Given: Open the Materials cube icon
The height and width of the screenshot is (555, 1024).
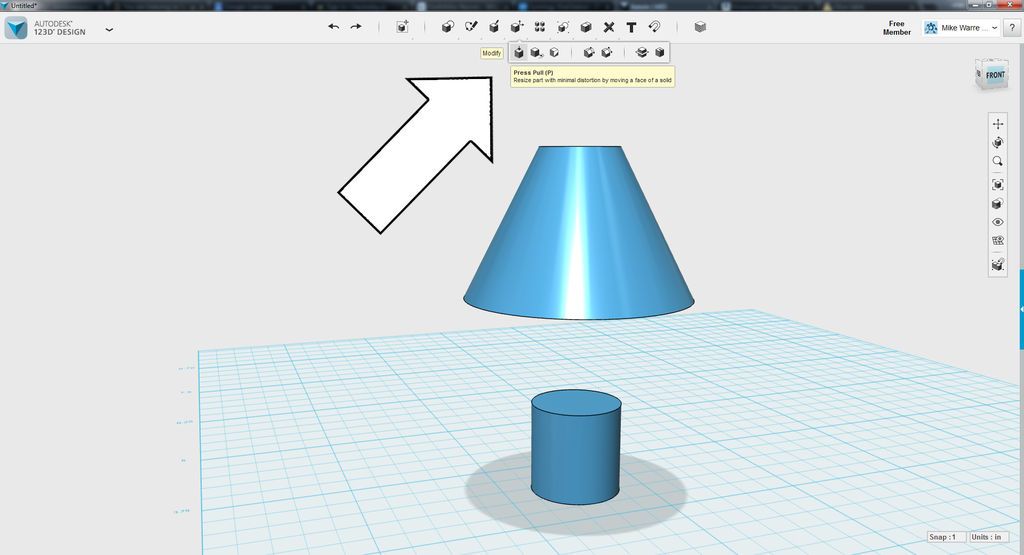Looking at the screenshot, I should tap(700, 27).
